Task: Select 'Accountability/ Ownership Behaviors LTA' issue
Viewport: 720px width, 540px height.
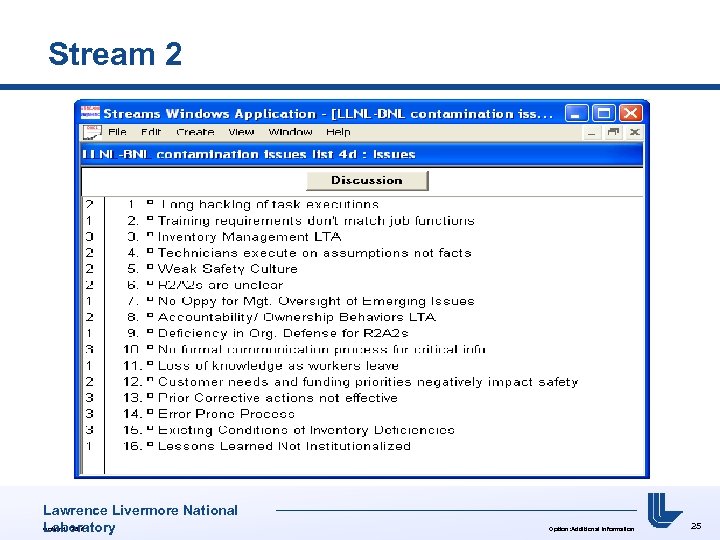Action: pyautogui.click(x=297, y=317)
